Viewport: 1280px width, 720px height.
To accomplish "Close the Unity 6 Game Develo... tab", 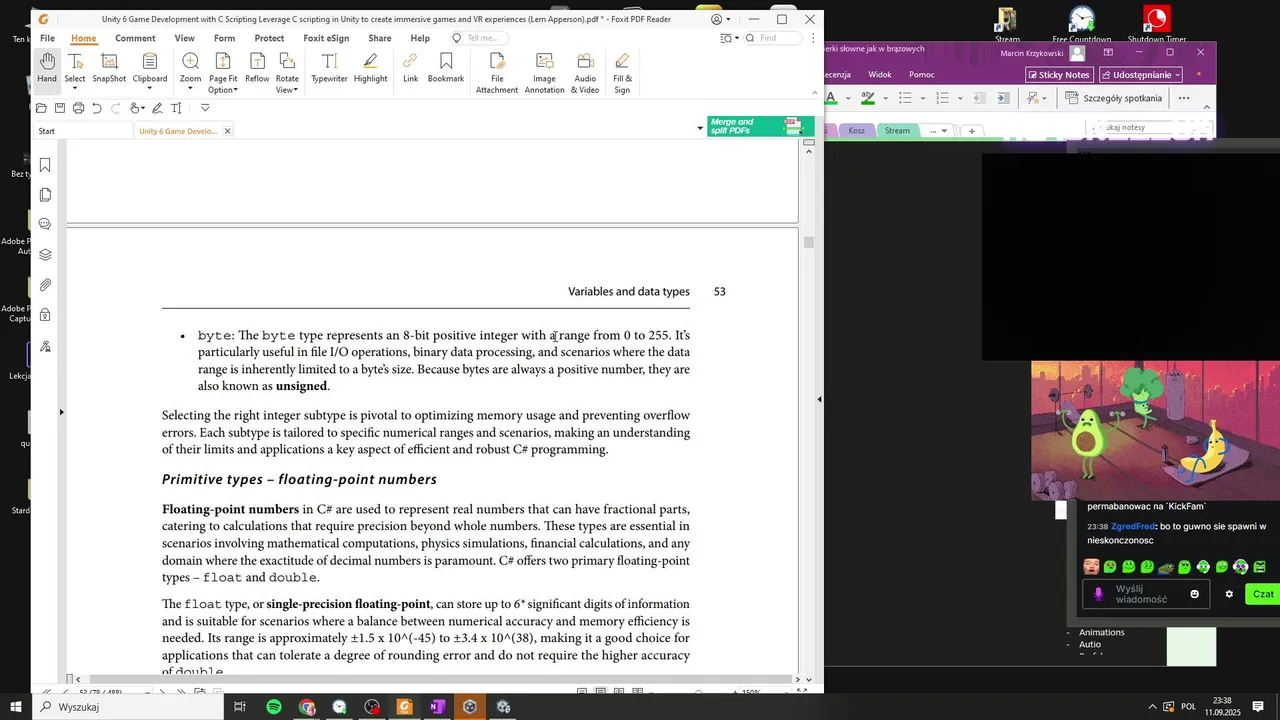I will pos(227,131).
